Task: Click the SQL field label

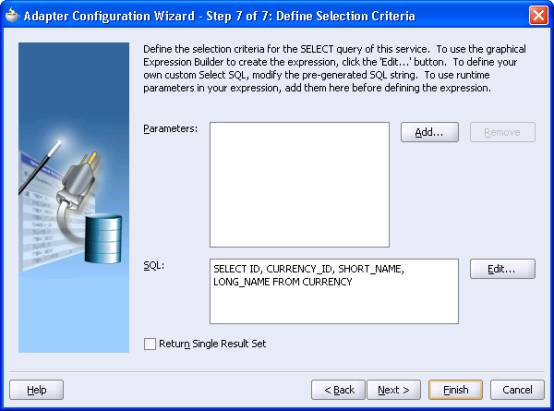Action: coord(154,265)
